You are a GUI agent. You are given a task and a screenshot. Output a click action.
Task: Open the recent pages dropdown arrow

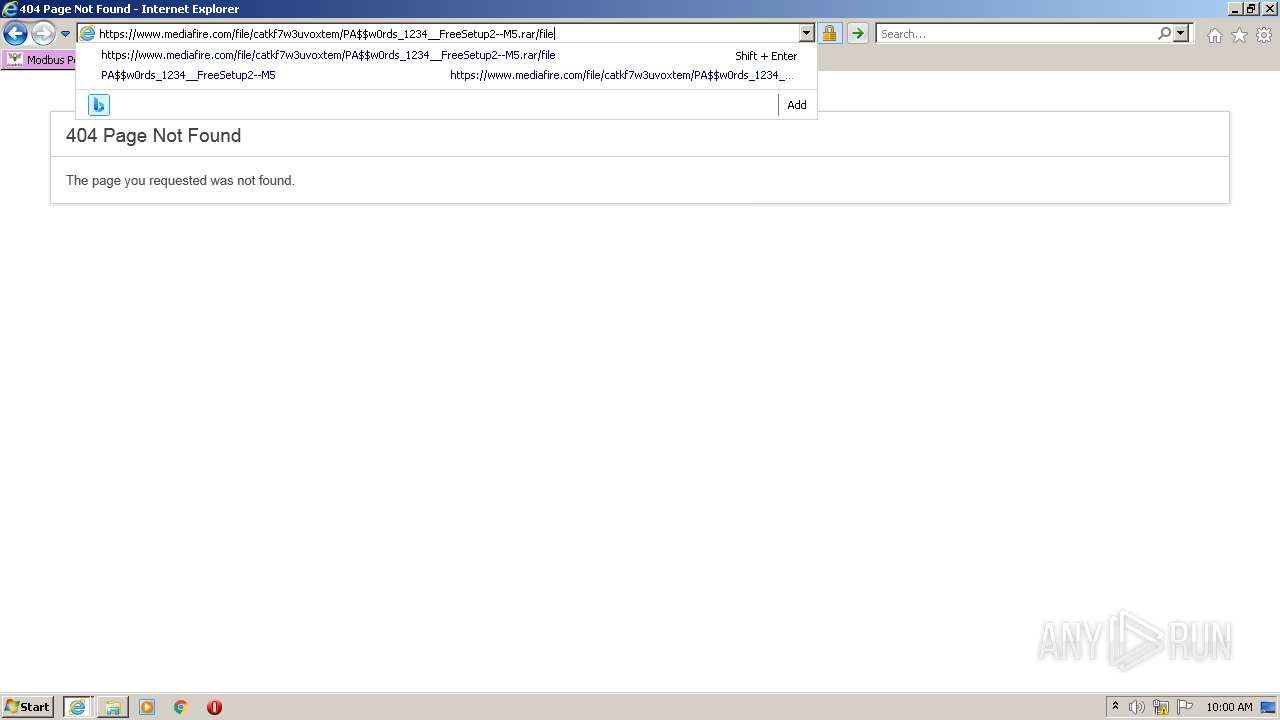click(x=65, y=34)
